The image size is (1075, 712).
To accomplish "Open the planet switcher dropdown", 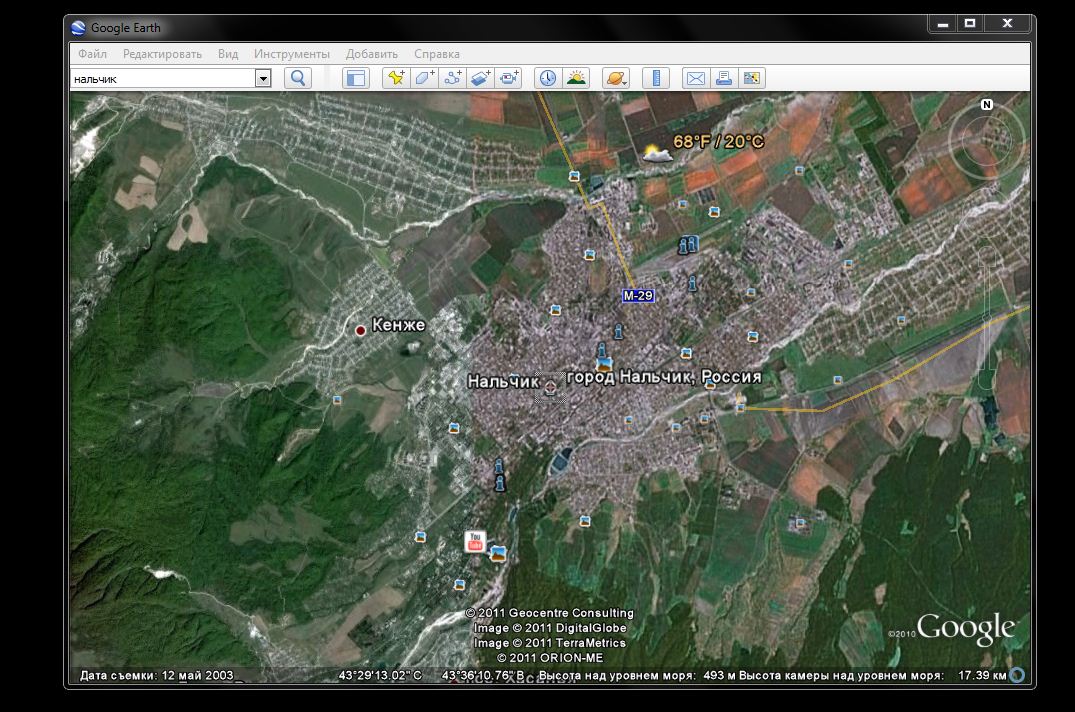I will [x=615, y=78].
